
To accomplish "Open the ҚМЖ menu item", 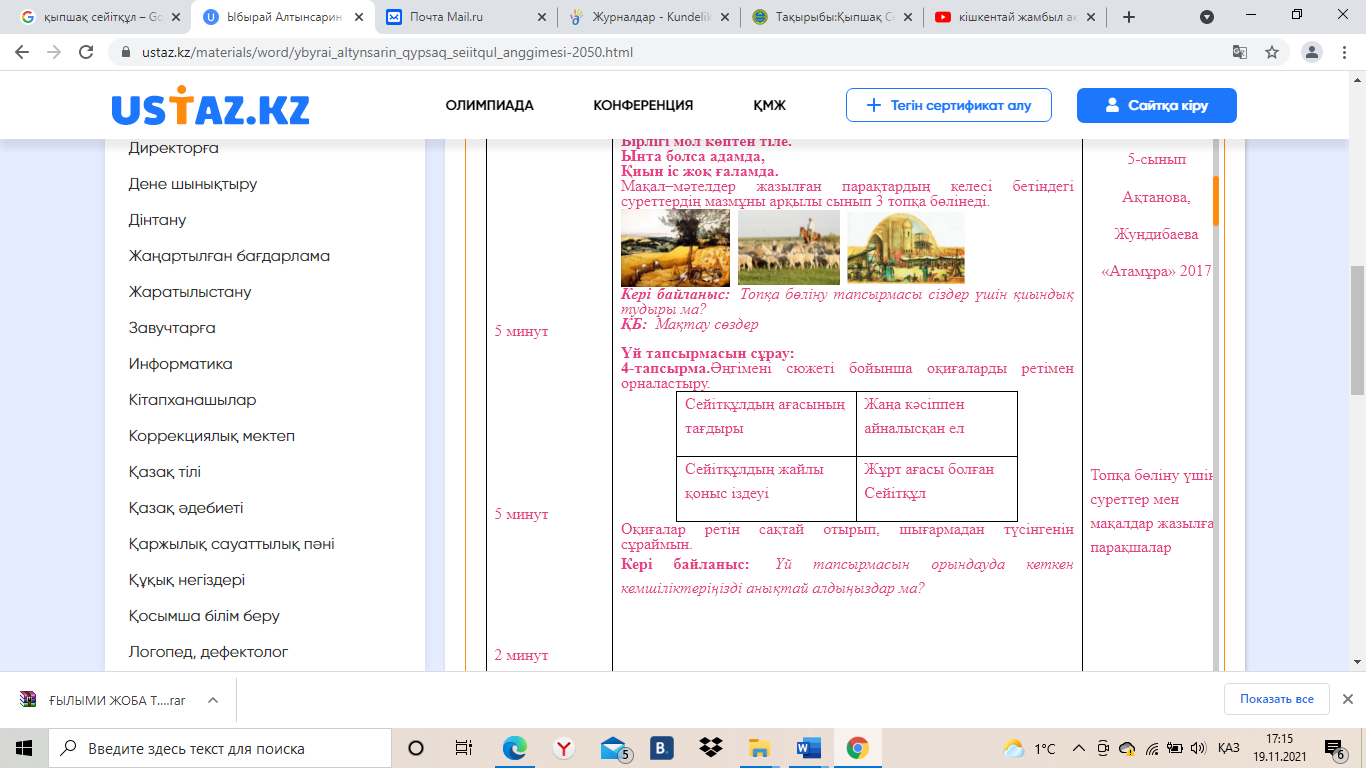I will (x=770, y=105).
